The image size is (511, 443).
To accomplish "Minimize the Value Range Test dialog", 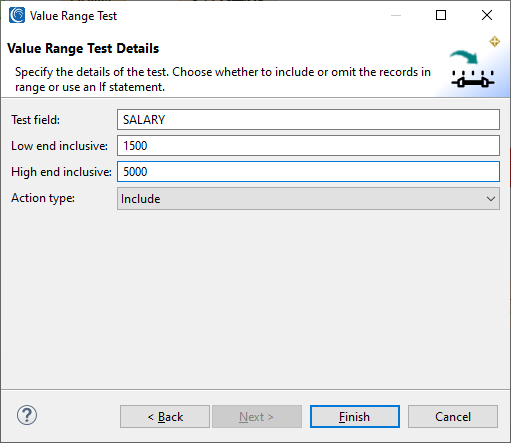I will tap(396, 15).
